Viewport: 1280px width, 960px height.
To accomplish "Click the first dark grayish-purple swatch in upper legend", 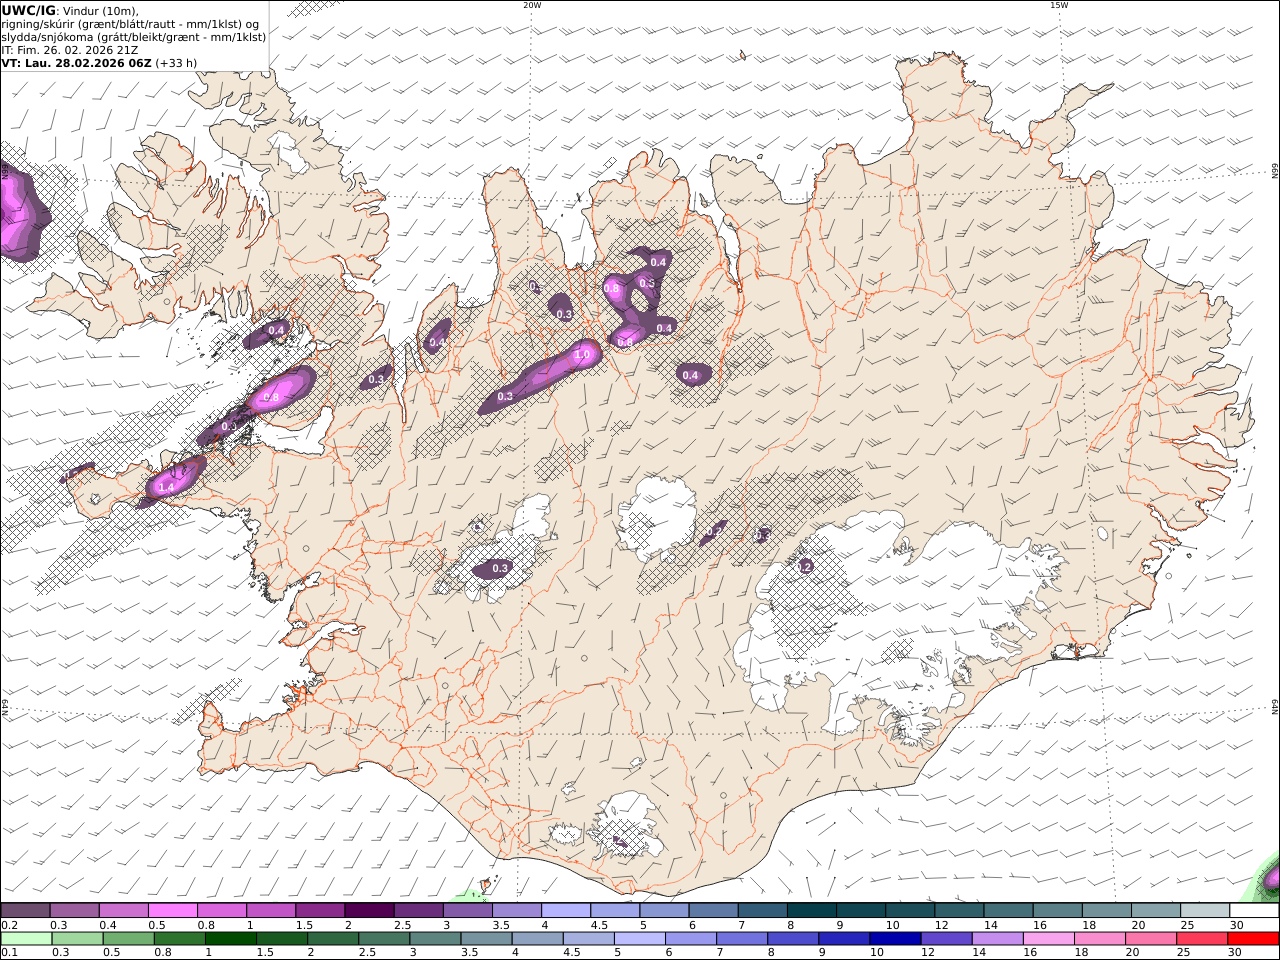I will [25, 911].
